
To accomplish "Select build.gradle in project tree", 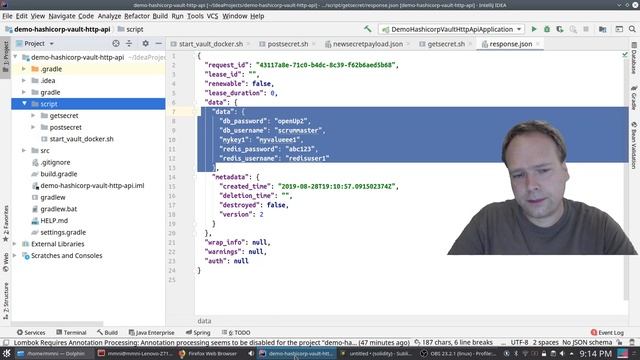I will [59, 174].
